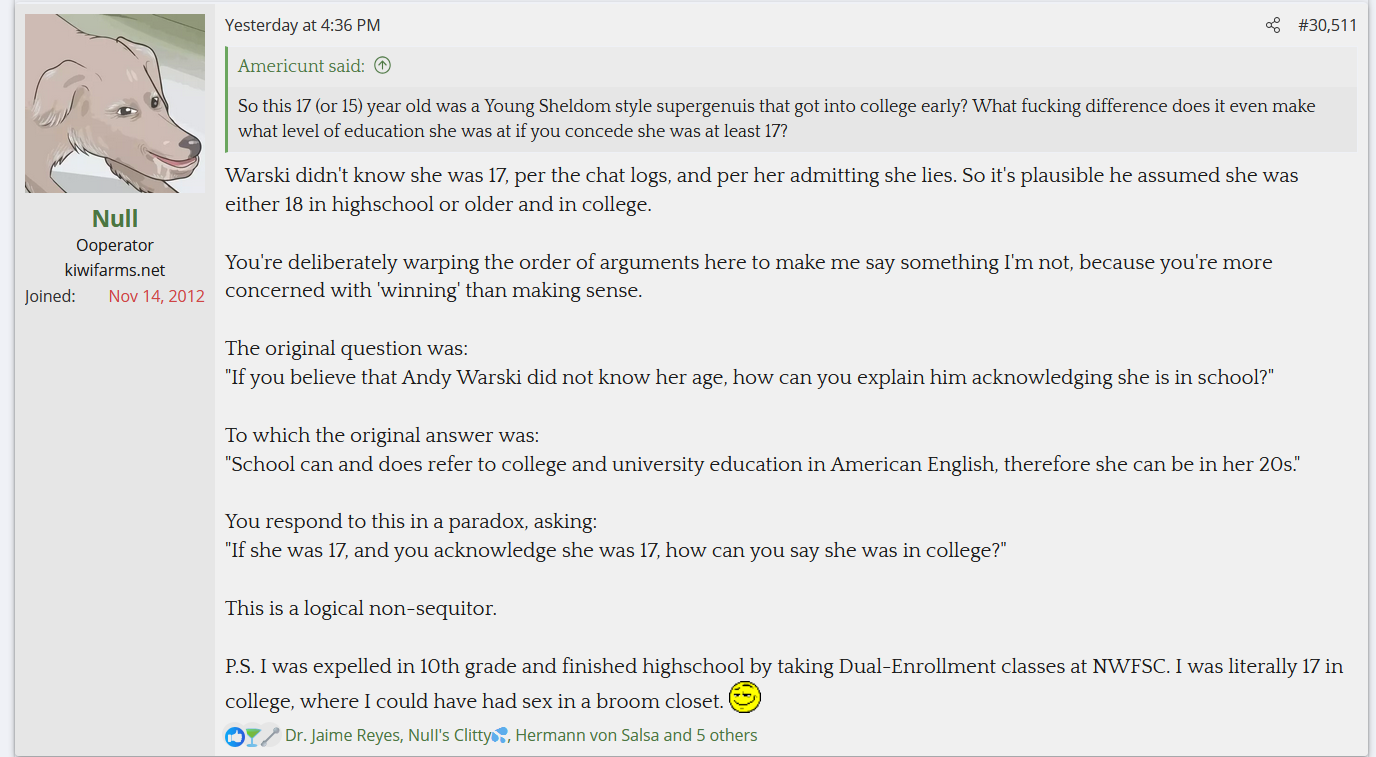Open the dog avatar of user Null

pos(115,103)
